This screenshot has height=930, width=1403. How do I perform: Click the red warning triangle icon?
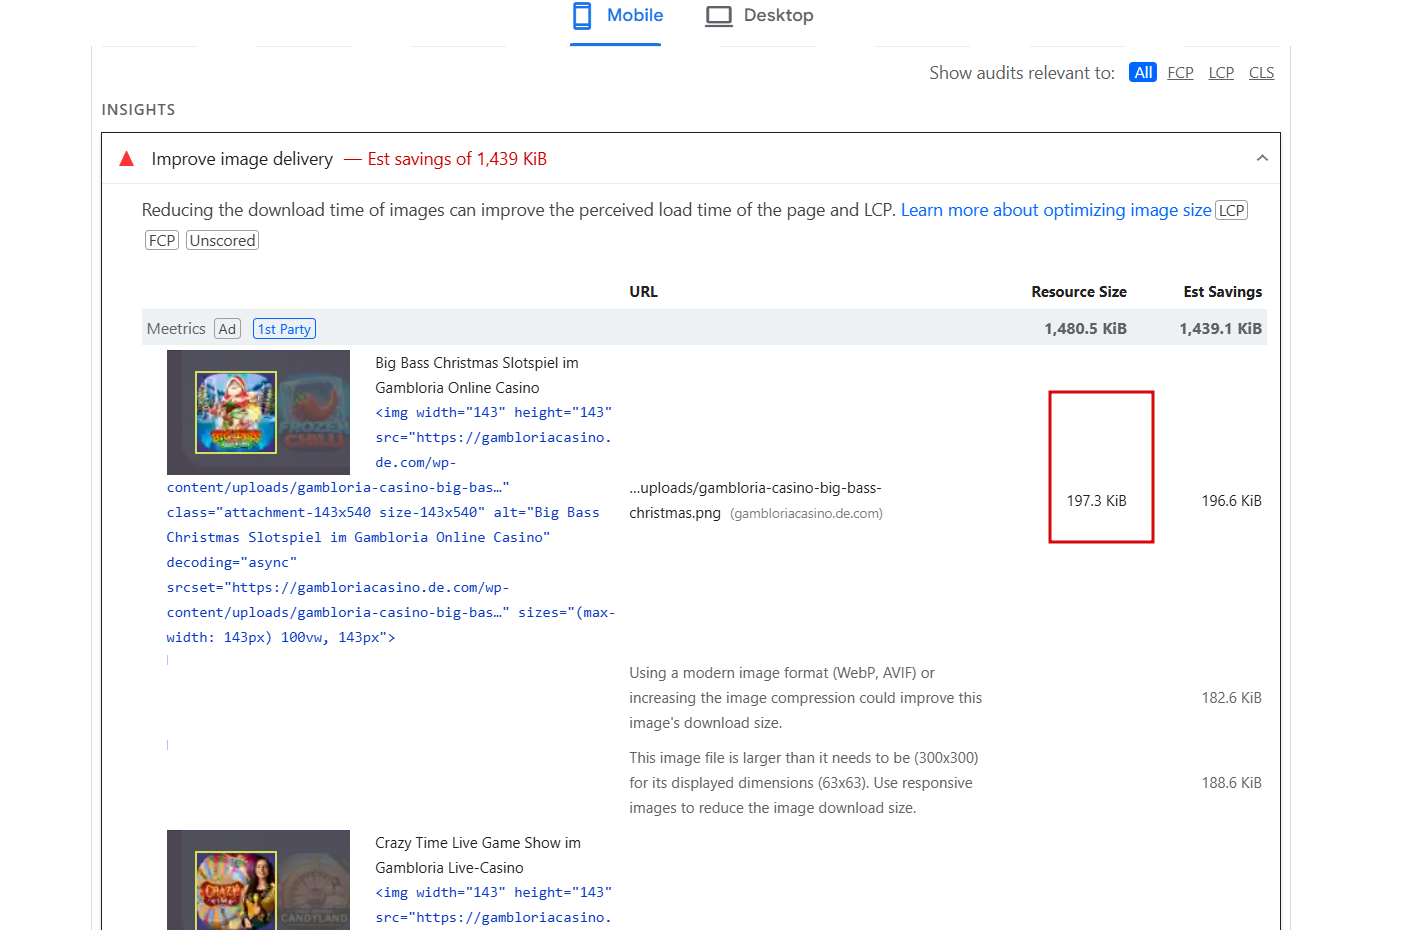(127, 159)
